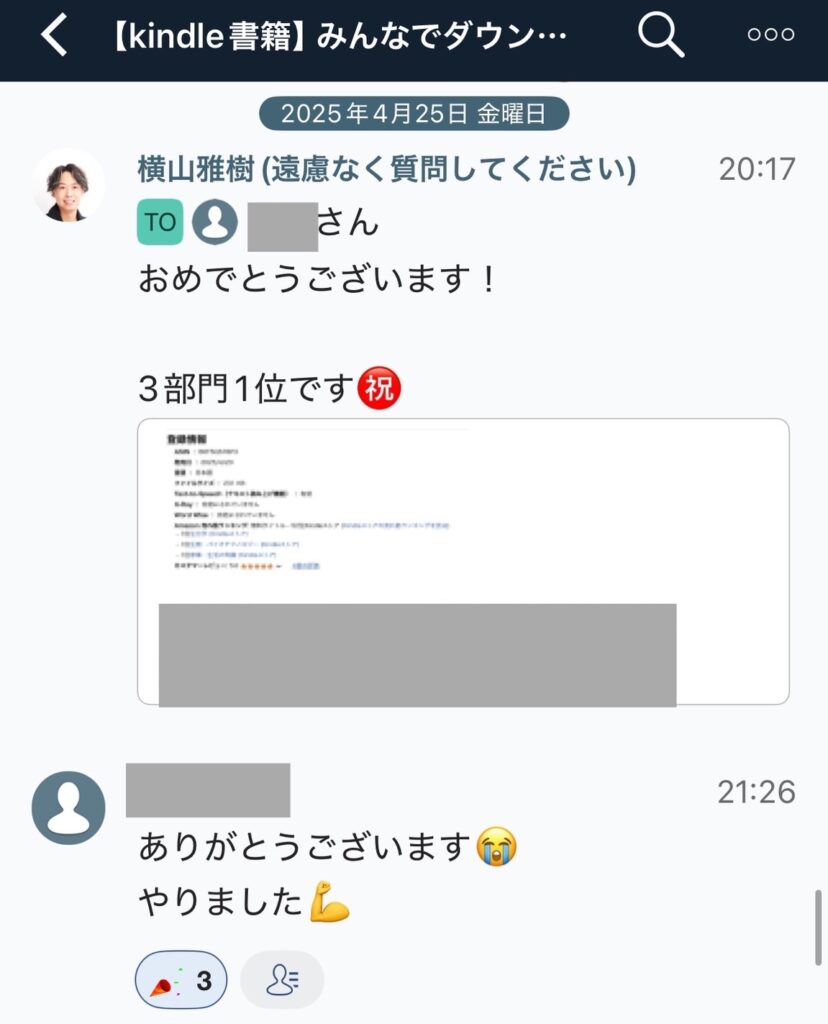Show the list of users who reacted
Viewport: 828px width, 1024px height.
click(282, 980)
